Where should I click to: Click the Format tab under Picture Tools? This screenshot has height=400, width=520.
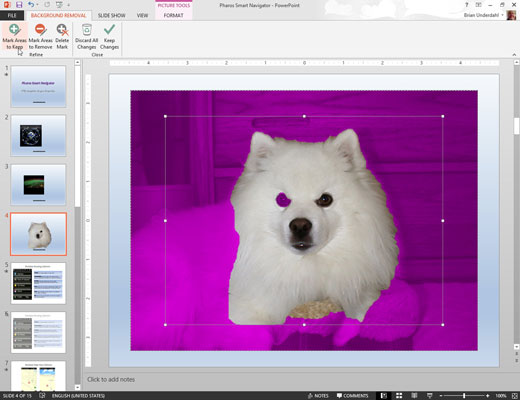point(173,15)
